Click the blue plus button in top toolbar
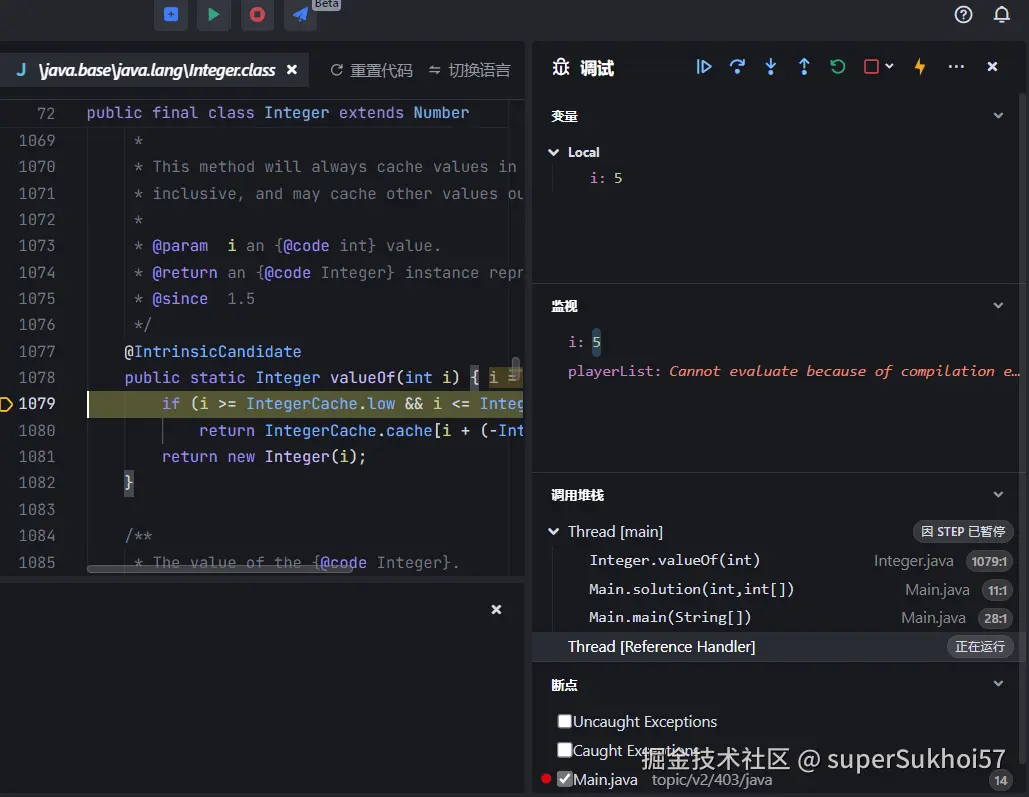The width and height of the screenshot is (1029, 797). 171,14
